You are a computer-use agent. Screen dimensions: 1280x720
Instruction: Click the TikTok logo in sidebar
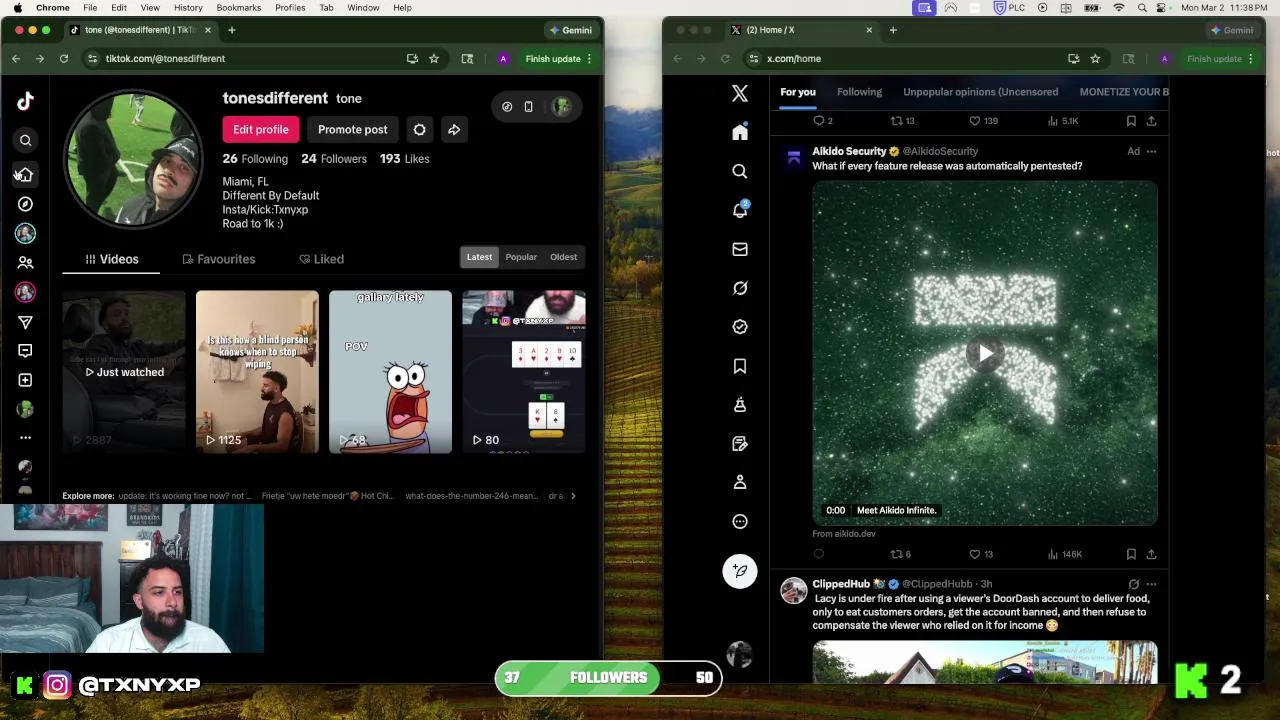pos(25,100)
